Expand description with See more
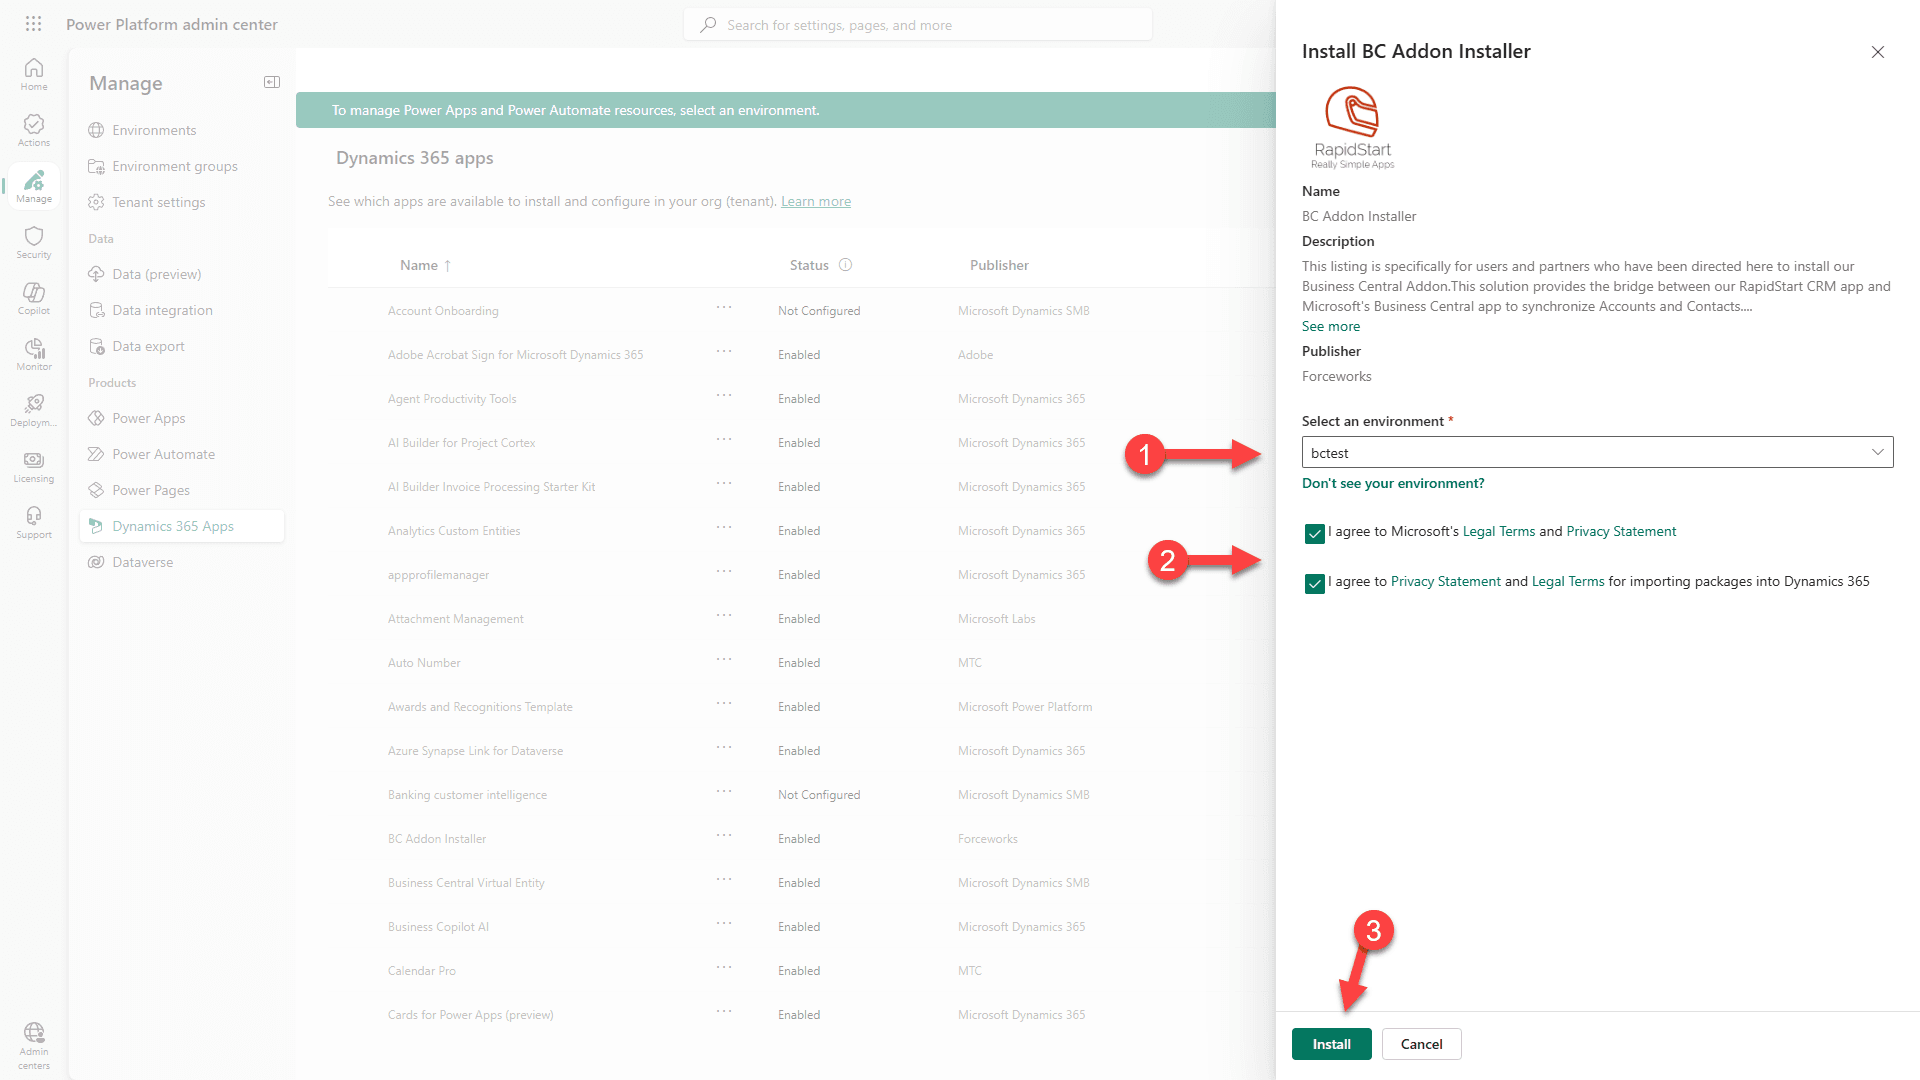This screenshot has height=1080, width=1920. coord(1330,327)
